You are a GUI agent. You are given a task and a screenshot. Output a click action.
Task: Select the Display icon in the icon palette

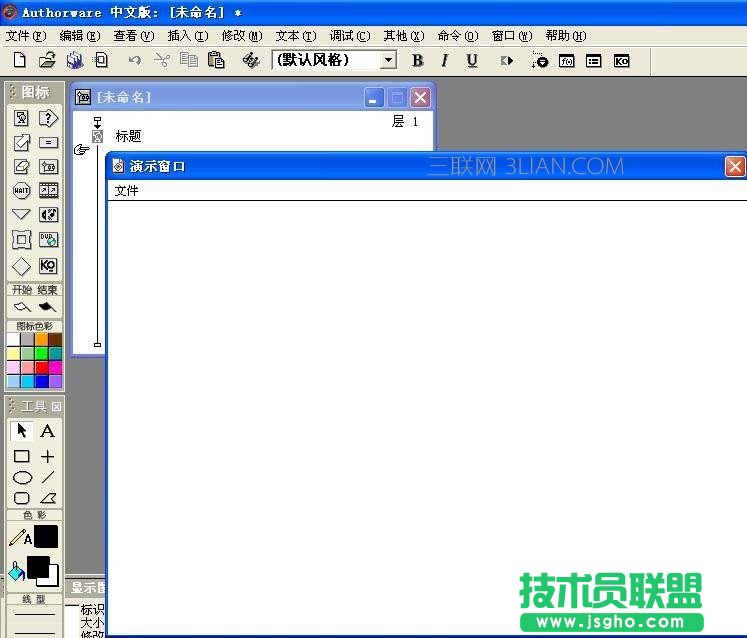point(21,118)
